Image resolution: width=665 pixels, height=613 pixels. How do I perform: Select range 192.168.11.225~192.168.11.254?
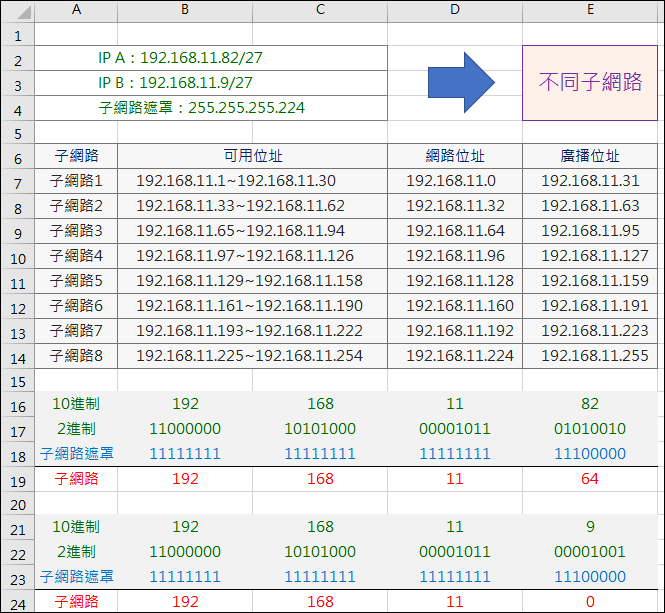tap(252, 356)
